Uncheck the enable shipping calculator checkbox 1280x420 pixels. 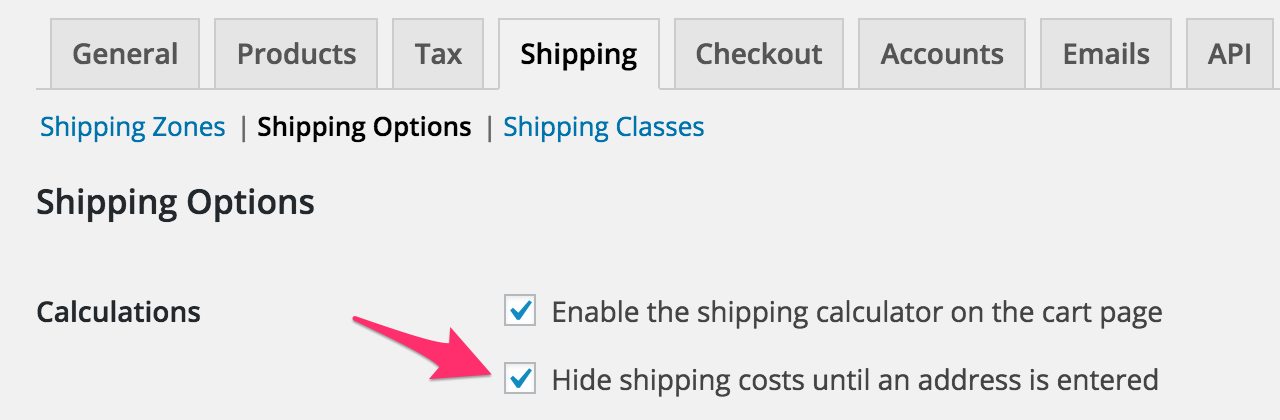coord(520,311)
